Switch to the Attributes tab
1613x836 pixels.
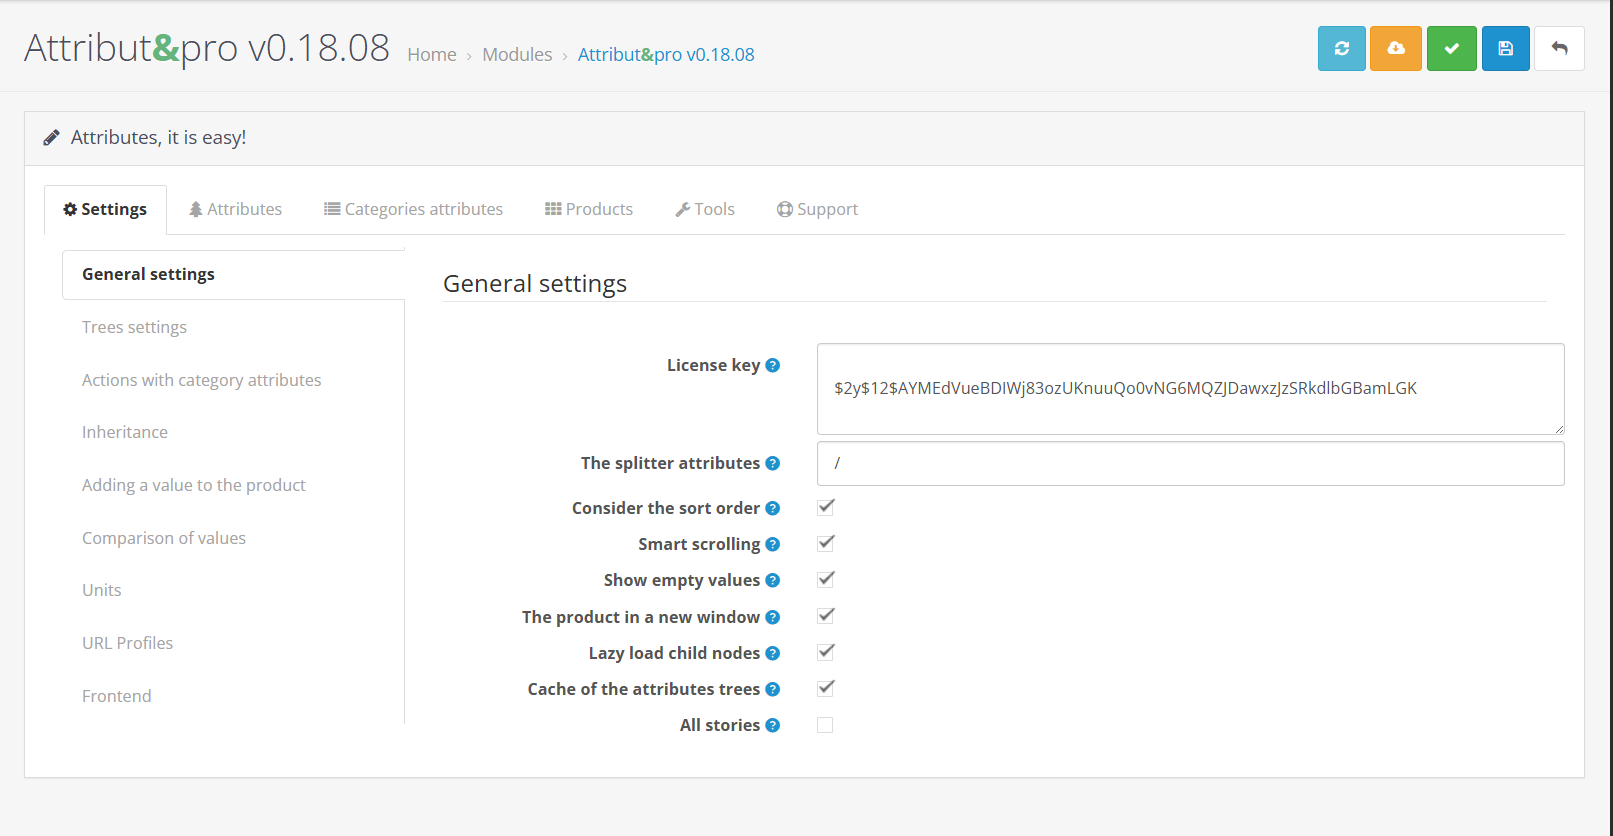(x=236, y=209)
